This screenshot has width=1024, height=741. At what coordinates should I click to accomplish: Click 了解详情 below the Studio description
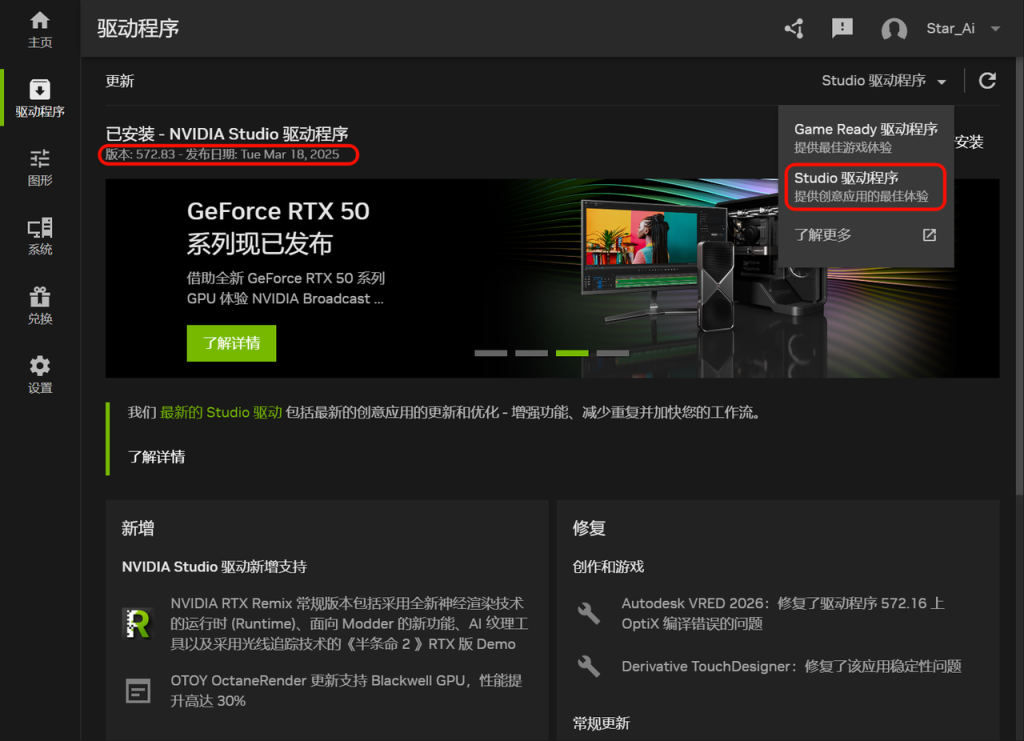[x=156, y=457]
